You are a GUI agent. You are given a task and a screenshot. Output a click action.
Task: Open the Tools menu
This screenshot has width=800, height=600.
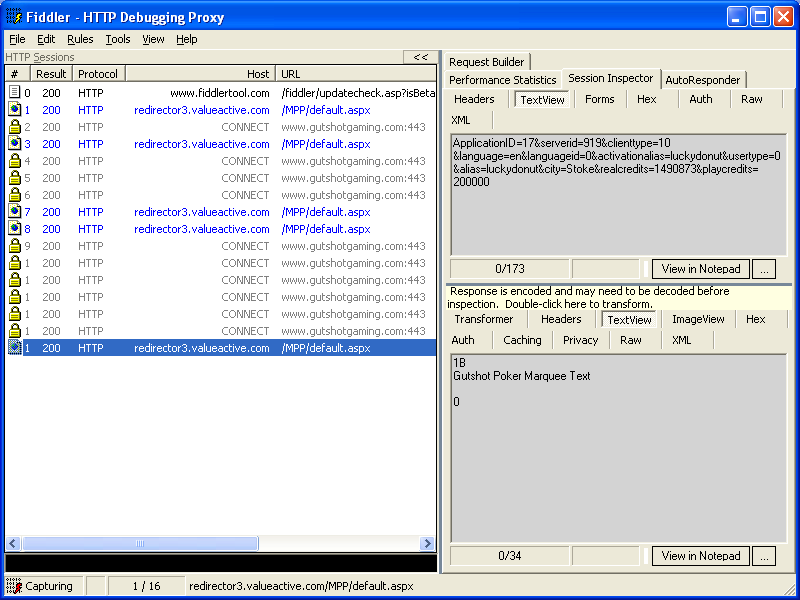coord(118,39)
